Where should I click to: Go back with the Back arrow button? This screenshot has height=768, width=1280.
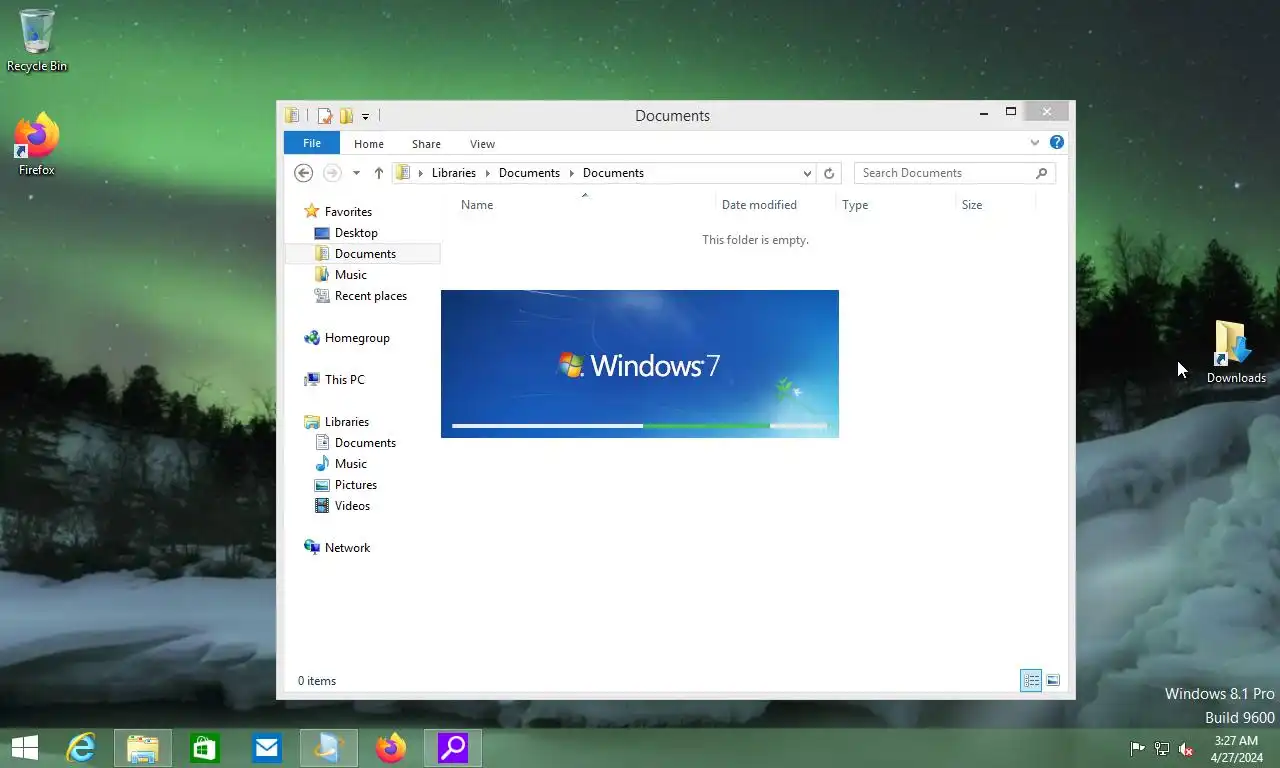(x=304, y=173)
